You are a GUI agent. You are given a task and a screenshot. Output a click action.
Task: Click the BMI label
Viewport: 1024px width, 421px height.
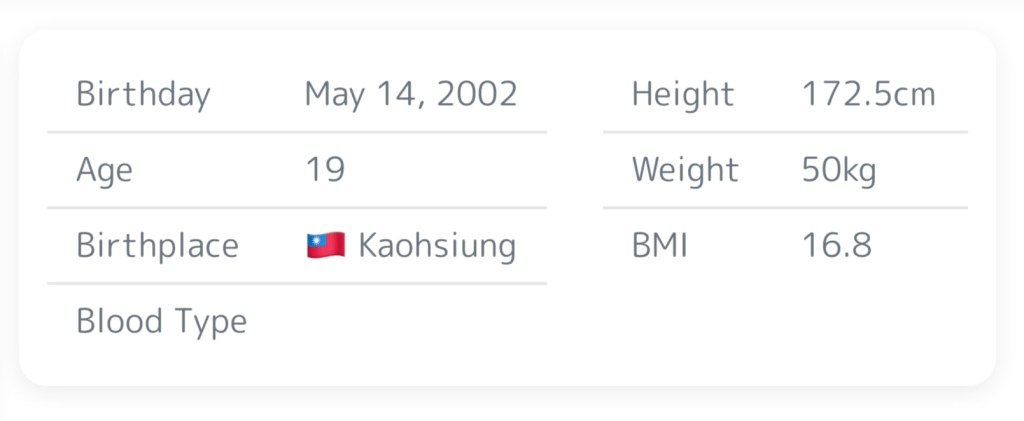point(659,246)
